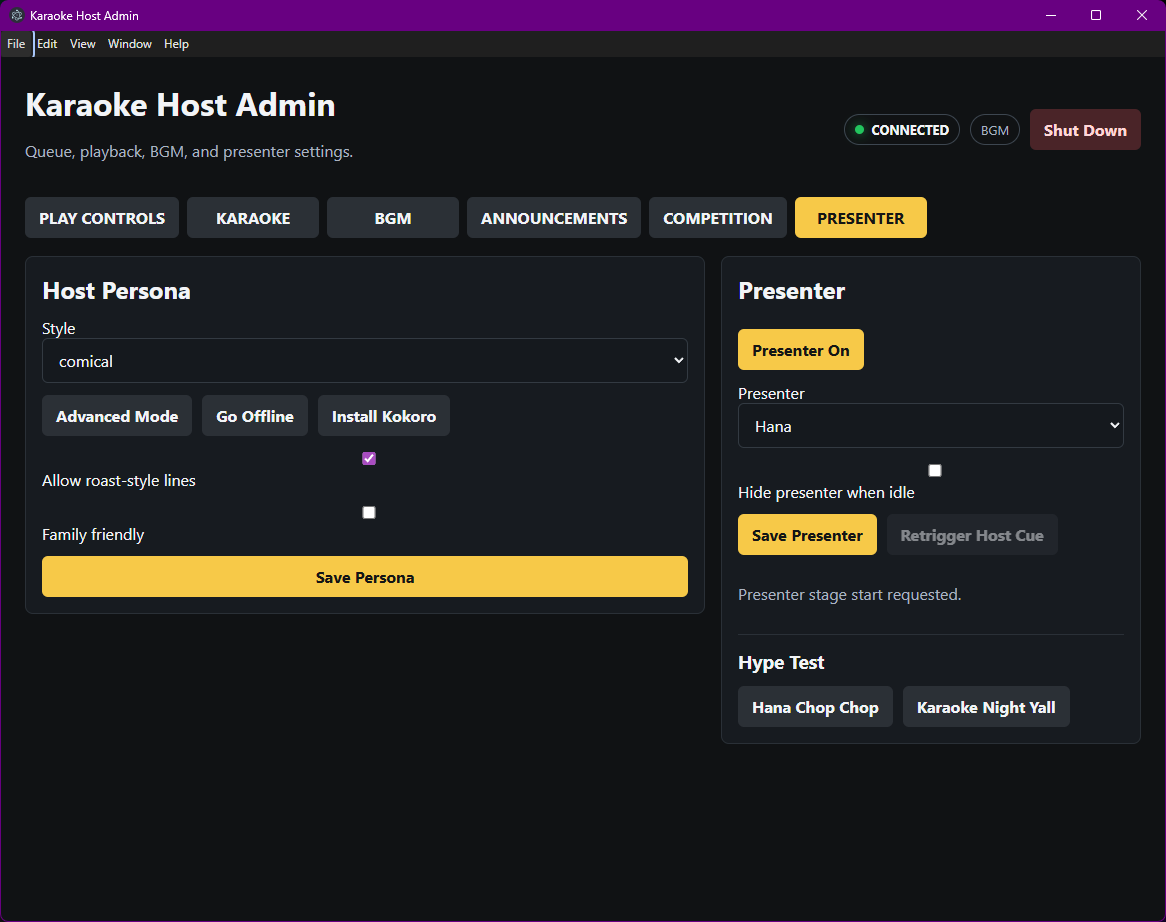Click the Go Offline button

click(254, 416)
